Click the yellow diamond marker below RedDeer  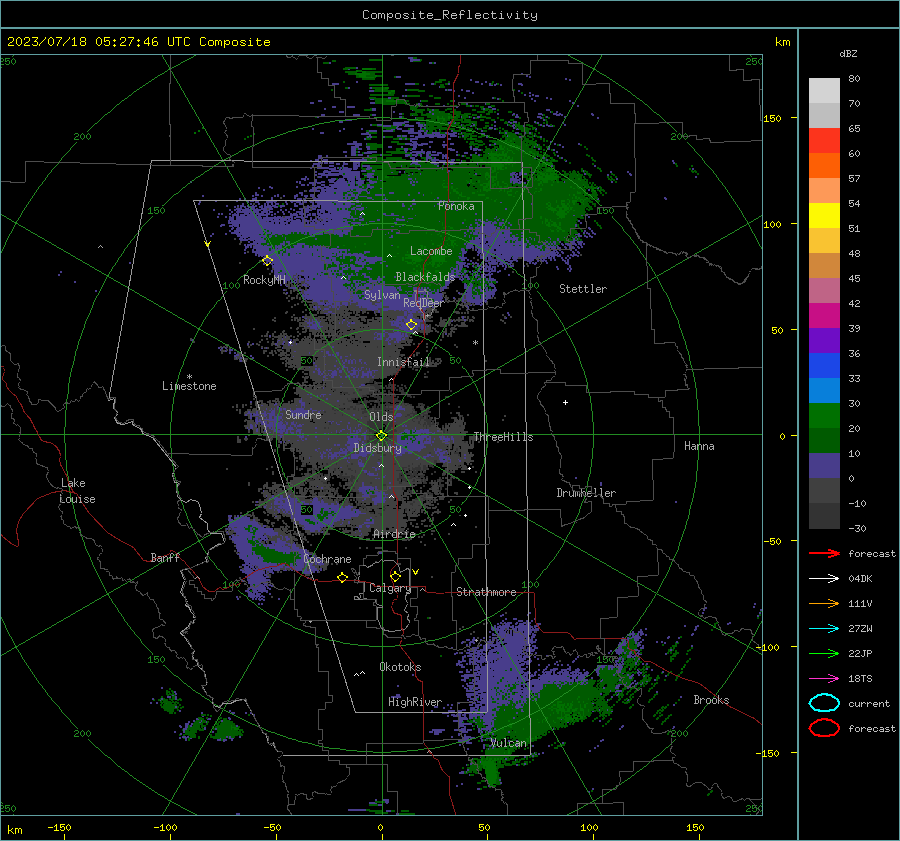(x=412, y=325)
